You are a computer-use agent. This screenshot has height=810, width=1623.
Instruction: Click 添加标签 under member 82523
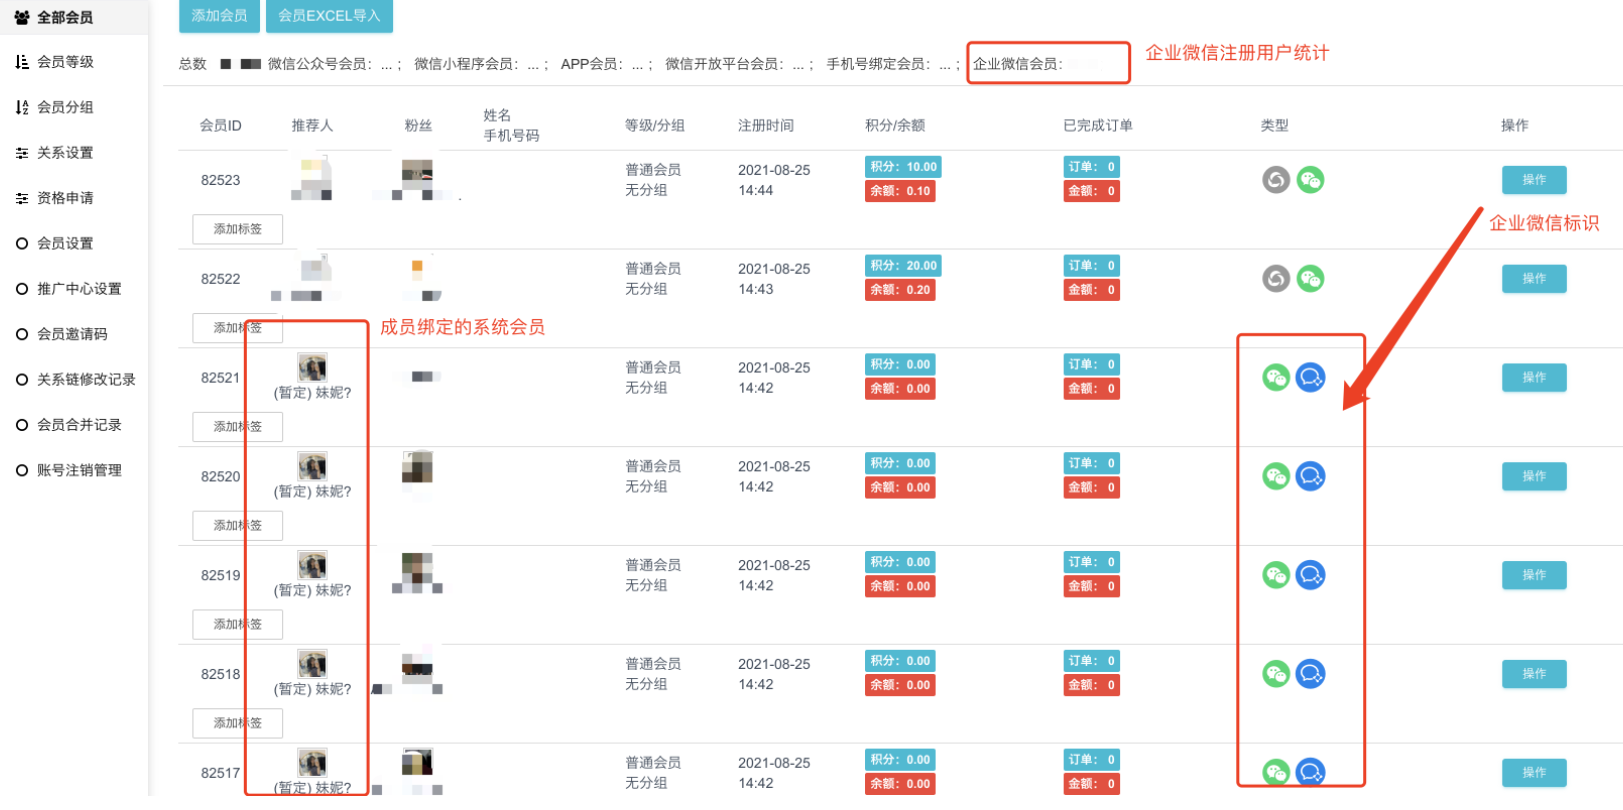click(x=237, y=229)
